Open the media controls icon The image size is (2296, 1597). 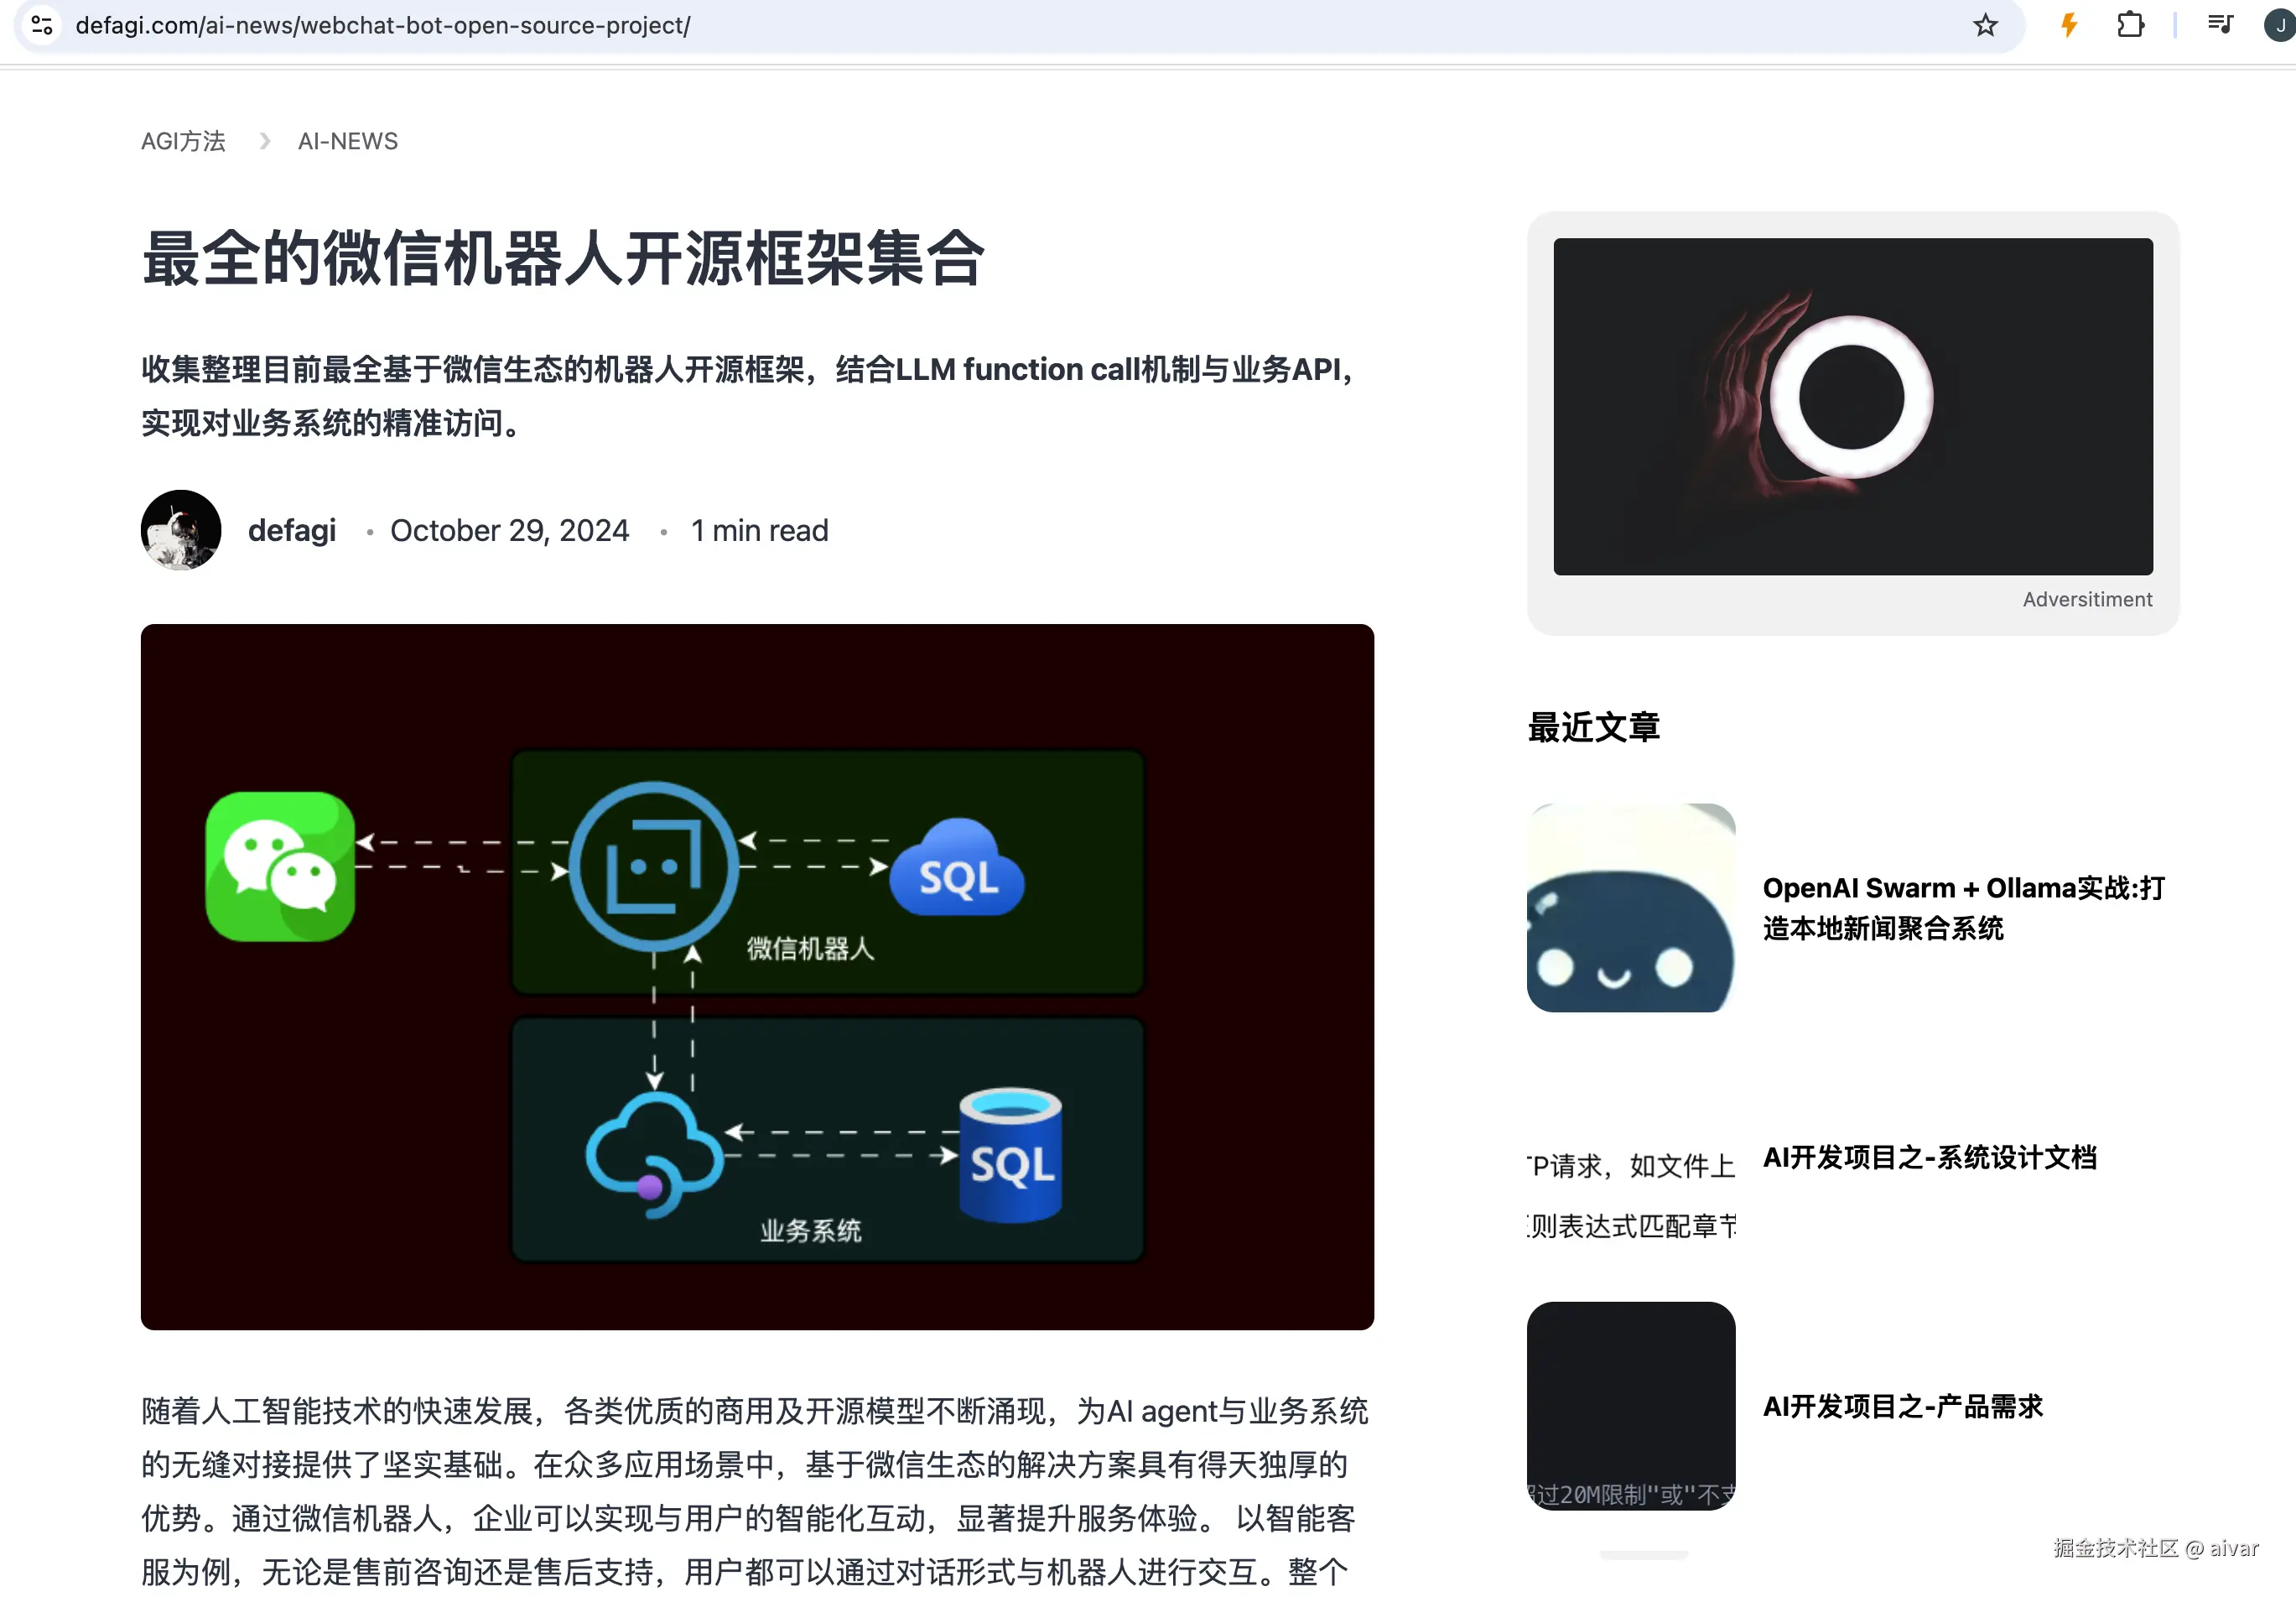(2220, 25)
